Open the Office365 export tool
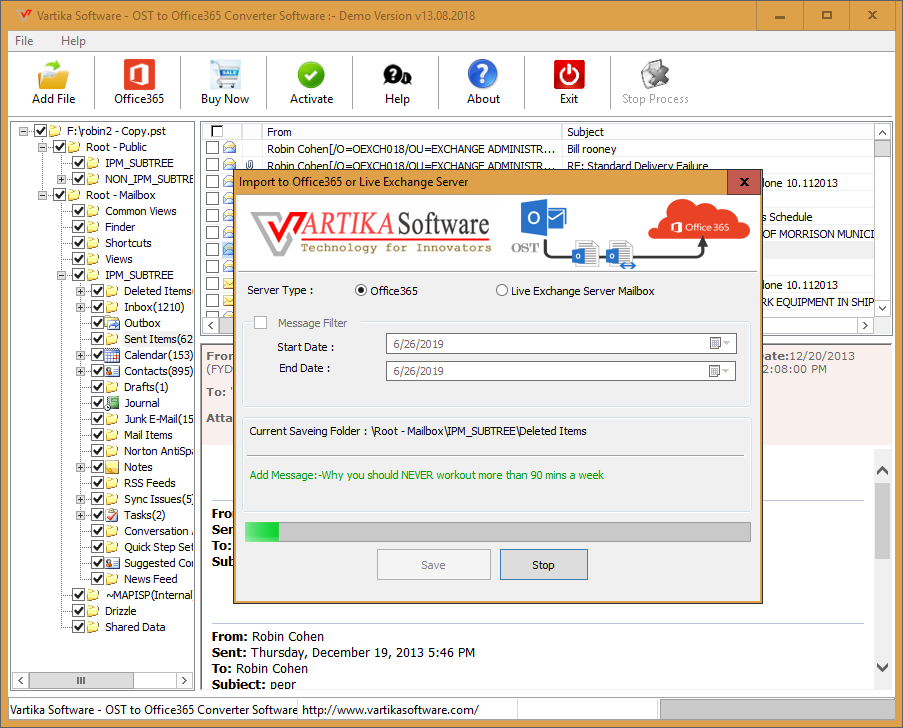This screenshot has height=728, width=903. coord(139,75)
